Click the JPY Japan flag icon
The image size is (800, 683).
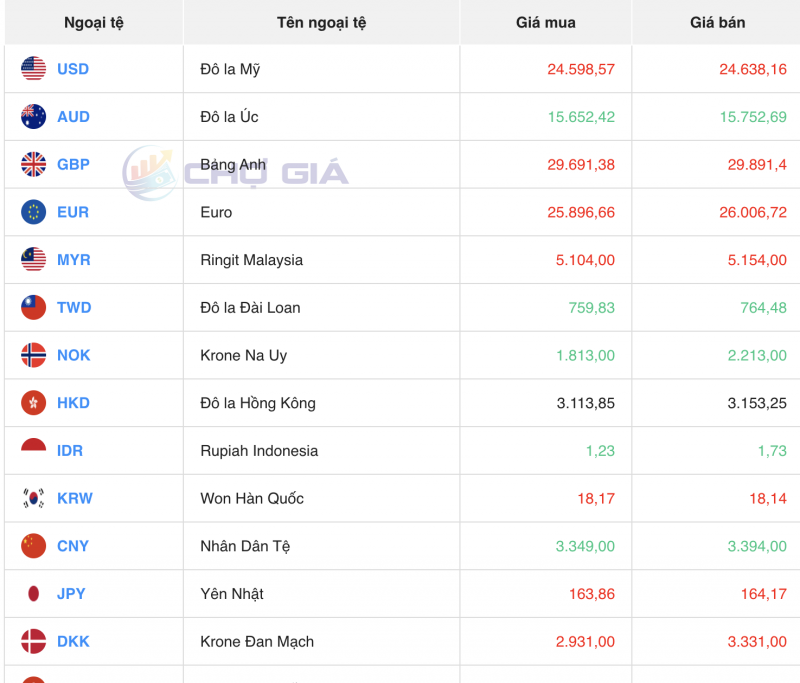pyautogui.click(x=33, y=594)
